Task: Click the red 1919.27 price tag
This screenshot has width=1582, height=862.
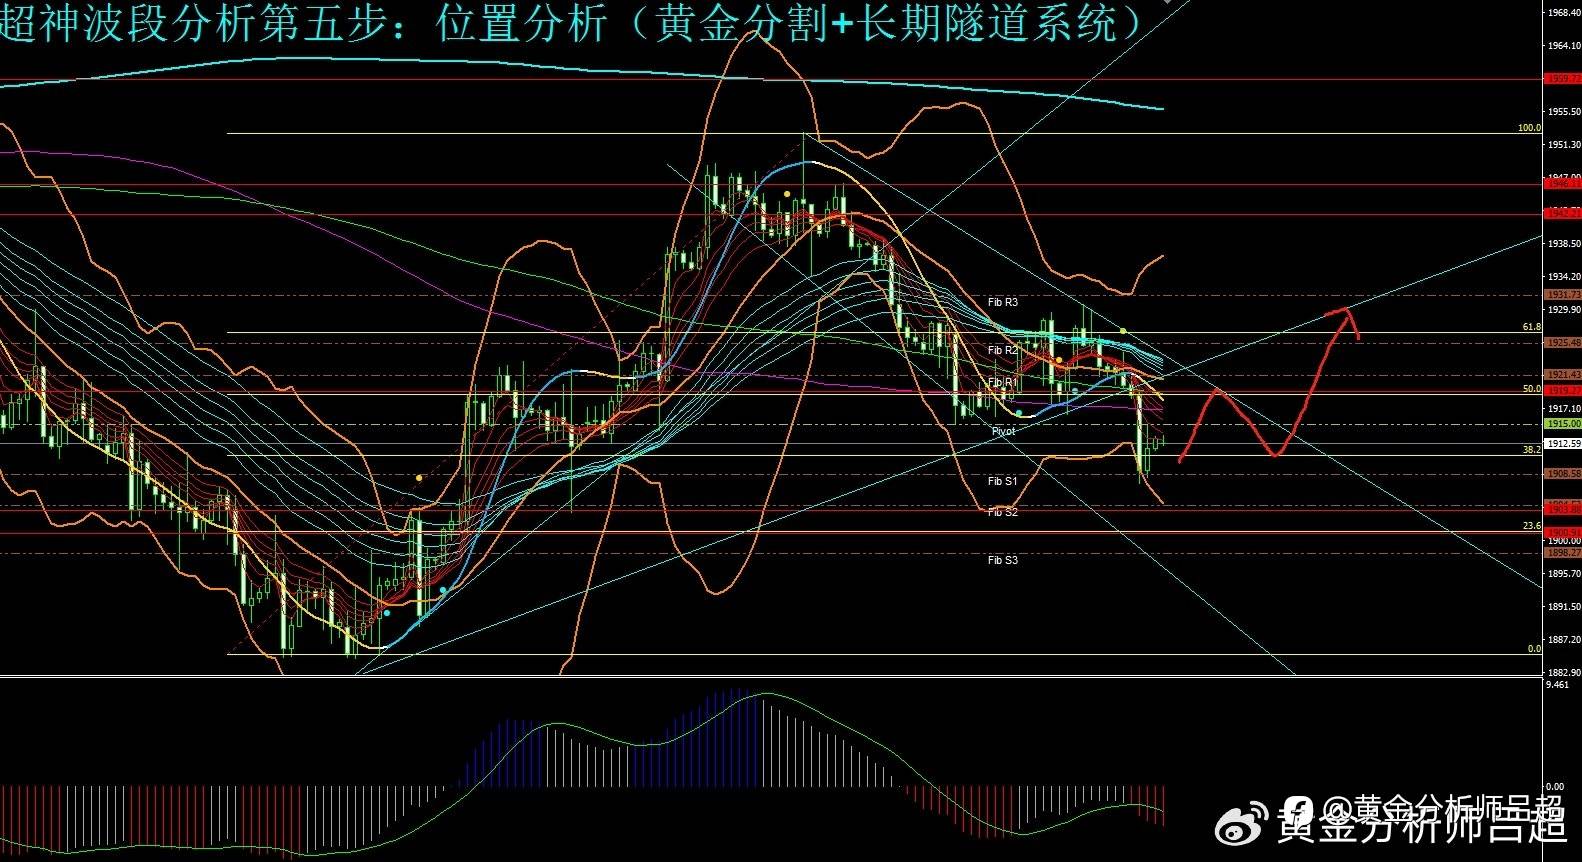Action: click(1563, 390)
